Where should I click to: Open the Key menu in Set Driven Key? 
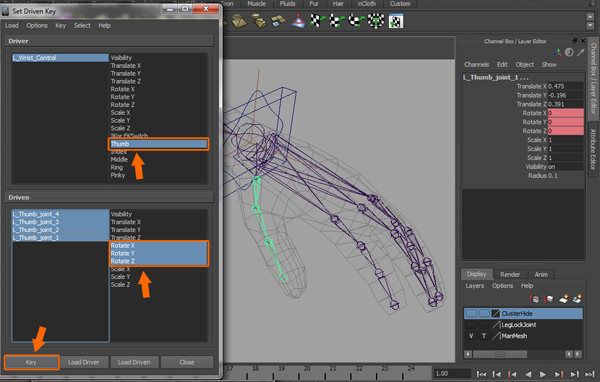click(60, 26)
